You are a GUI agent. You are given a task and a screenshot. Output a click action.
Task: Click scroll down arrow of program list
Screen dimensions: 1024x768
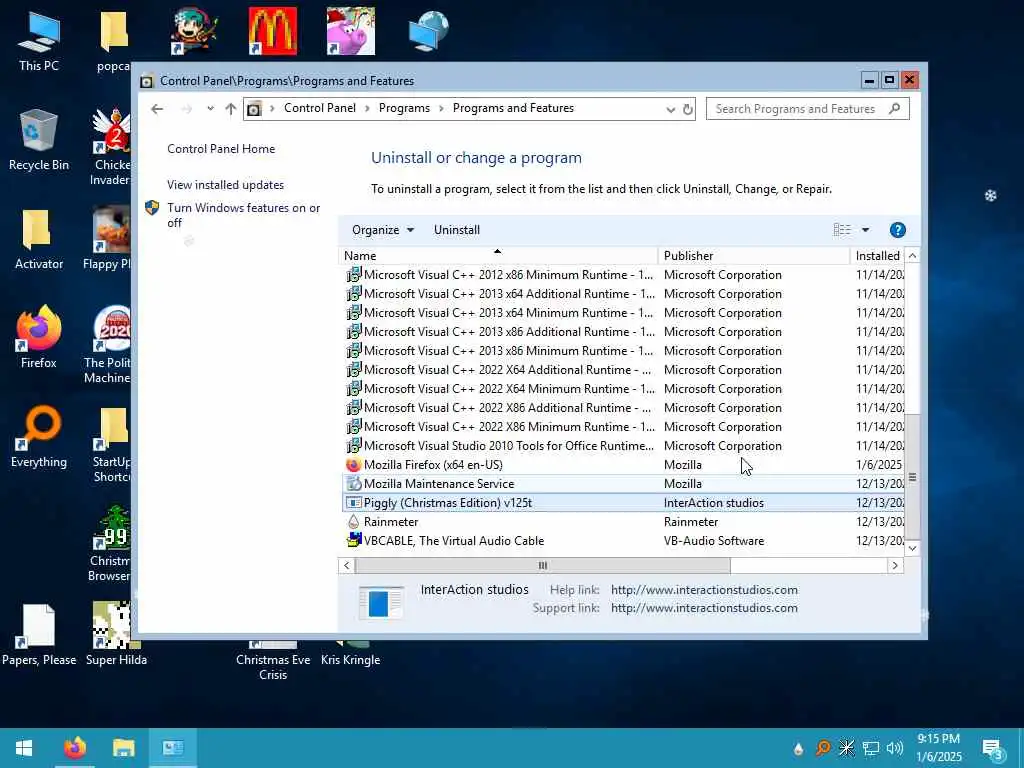point(912,549)
